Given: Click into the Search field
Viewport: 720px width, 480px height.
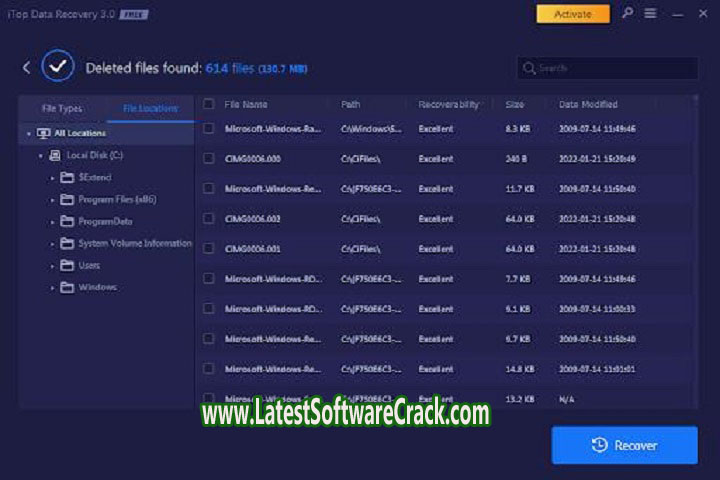Looking at the screenshot, I should [x=608, y=68].
